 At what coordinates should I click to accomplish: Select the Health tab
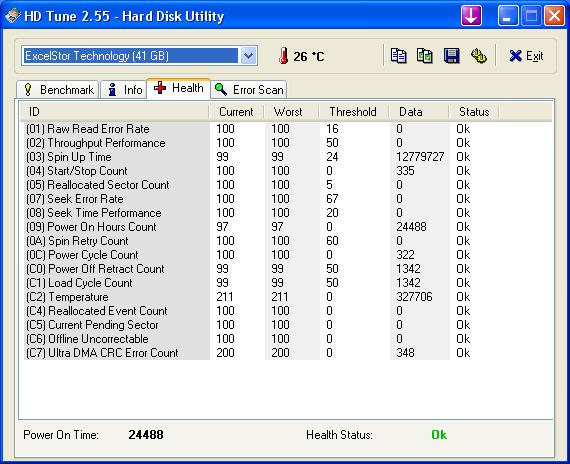tap(178, 88)
